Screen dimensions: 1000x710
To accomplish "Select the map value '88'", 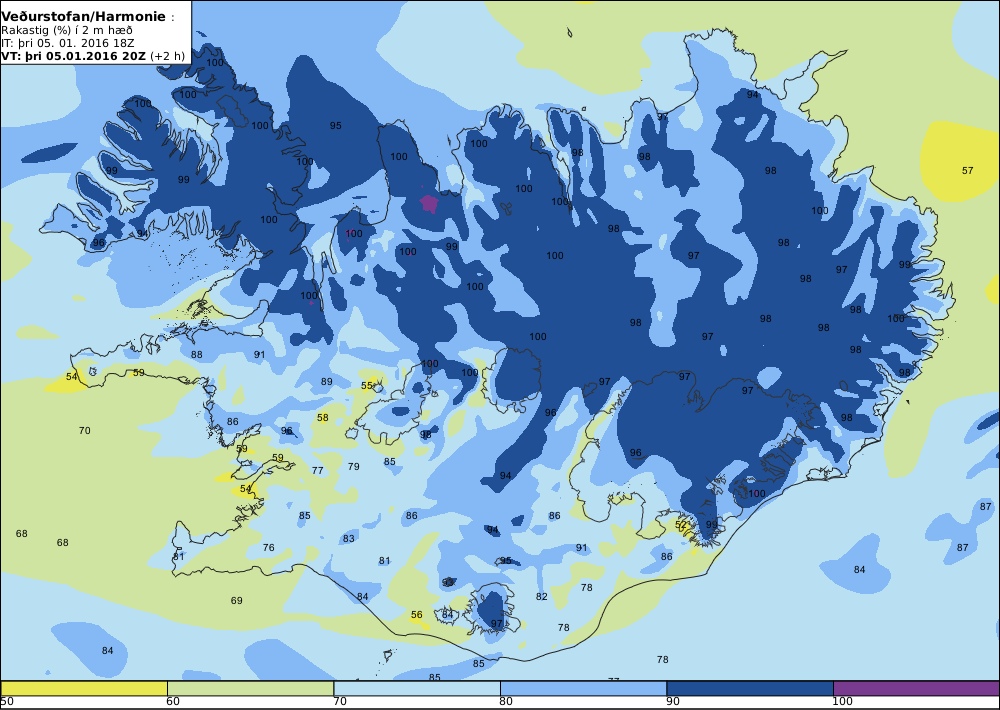I will [196, 355].
